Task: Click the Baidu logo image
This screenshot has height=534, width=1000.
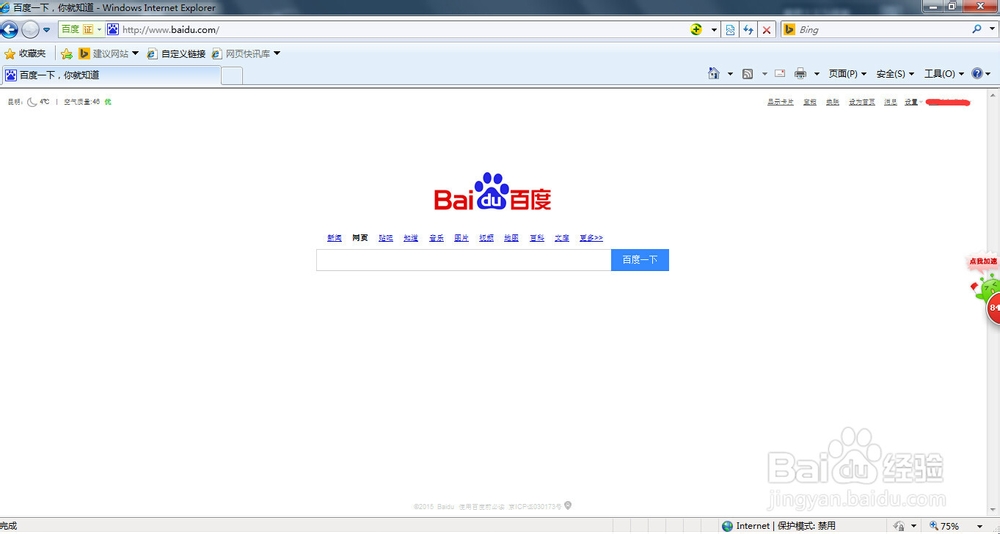Action: [x=492, y=191]
